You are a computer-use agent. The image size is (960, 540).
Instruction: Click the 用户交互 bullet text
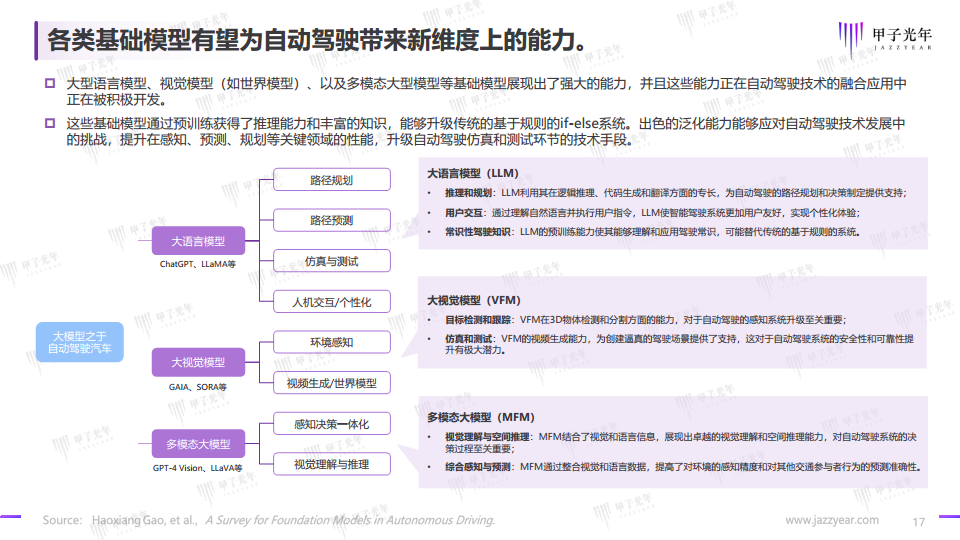(x=653, y=212)
